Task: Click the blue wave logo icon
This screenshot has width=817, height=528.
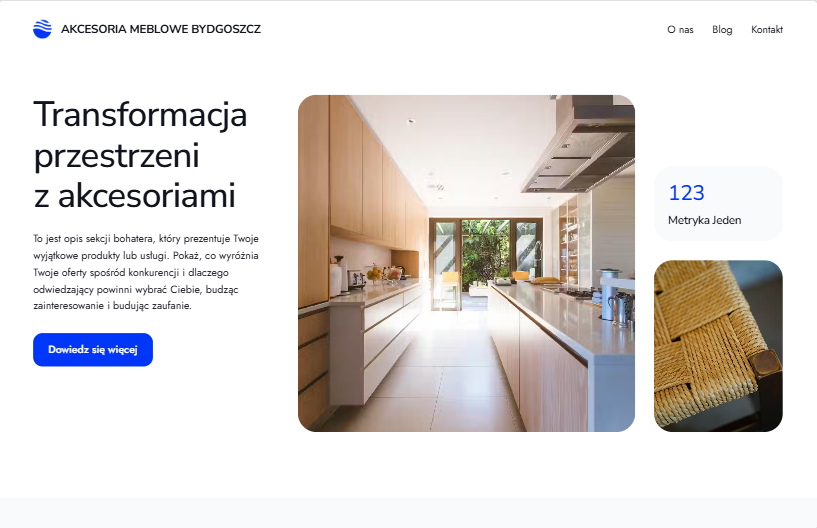Action: pyautogui.click(x=42, y=29)
